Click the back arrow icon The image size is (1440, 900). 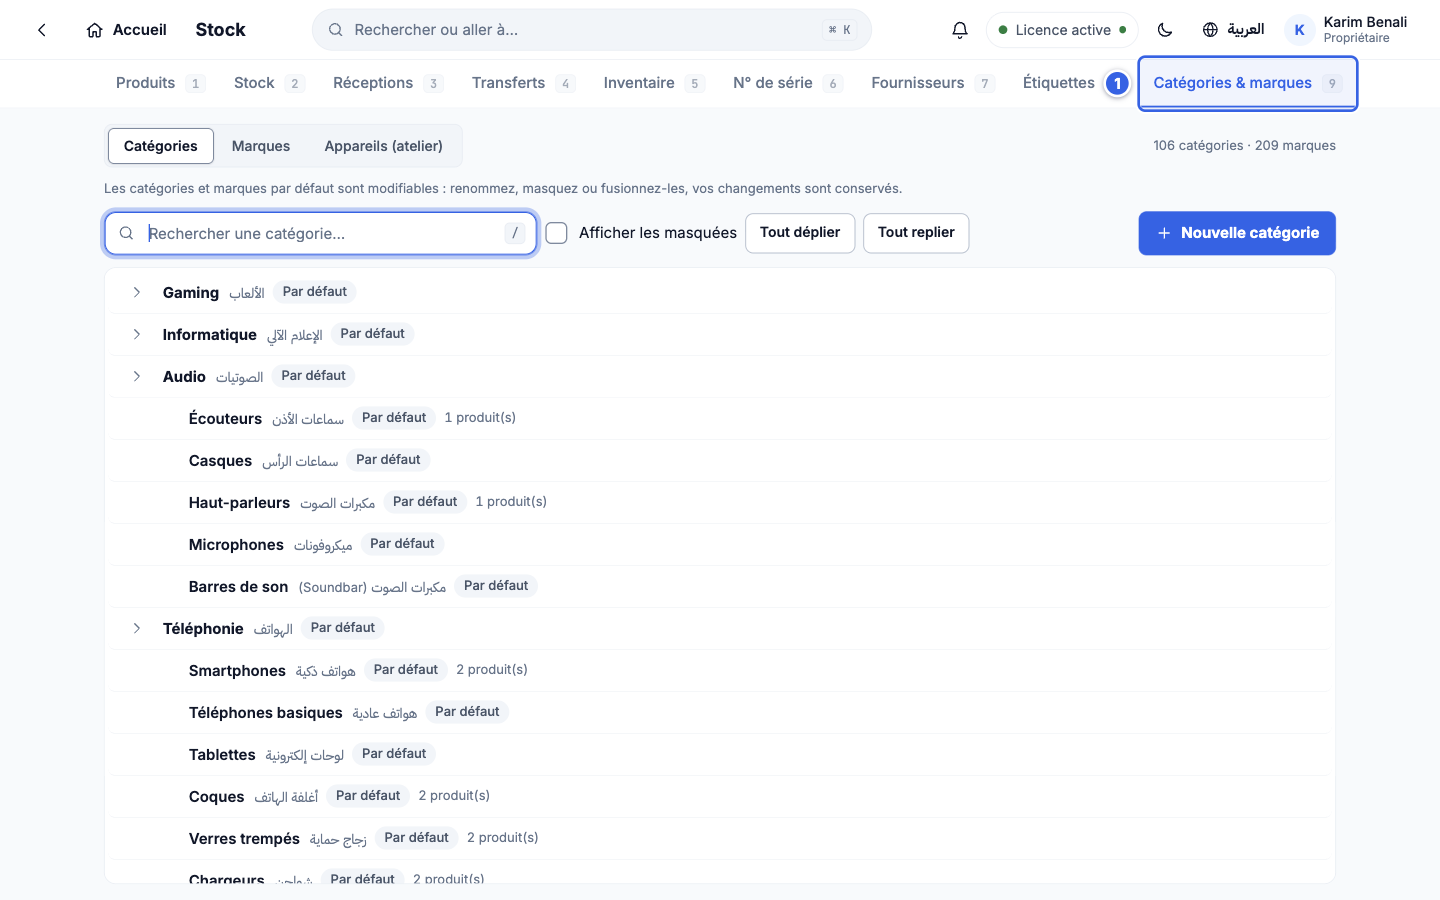(x=42, y=30)
